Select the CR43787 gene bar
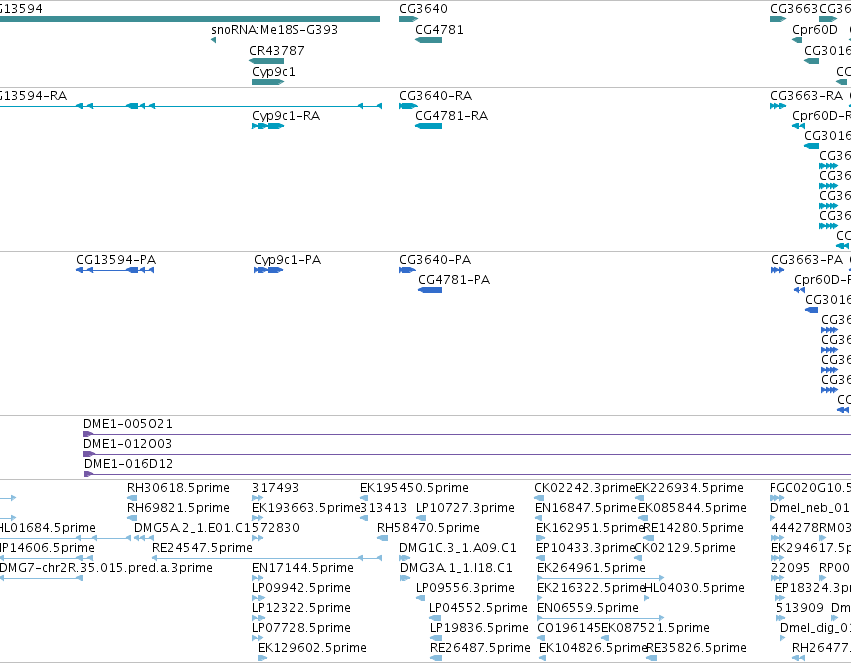Viewport: 851px width, 663px height. tap(266, 61)
